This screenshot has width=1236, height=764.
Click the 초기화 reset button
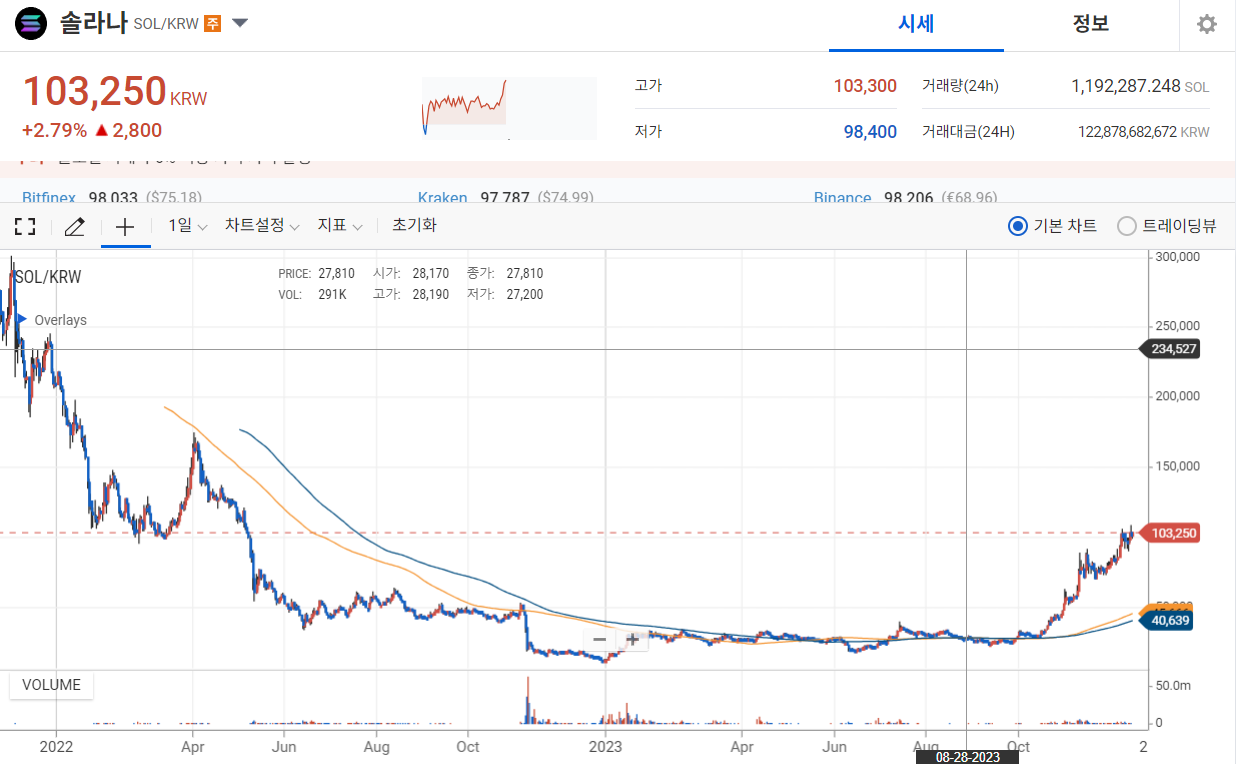click(x=414, y=226)
